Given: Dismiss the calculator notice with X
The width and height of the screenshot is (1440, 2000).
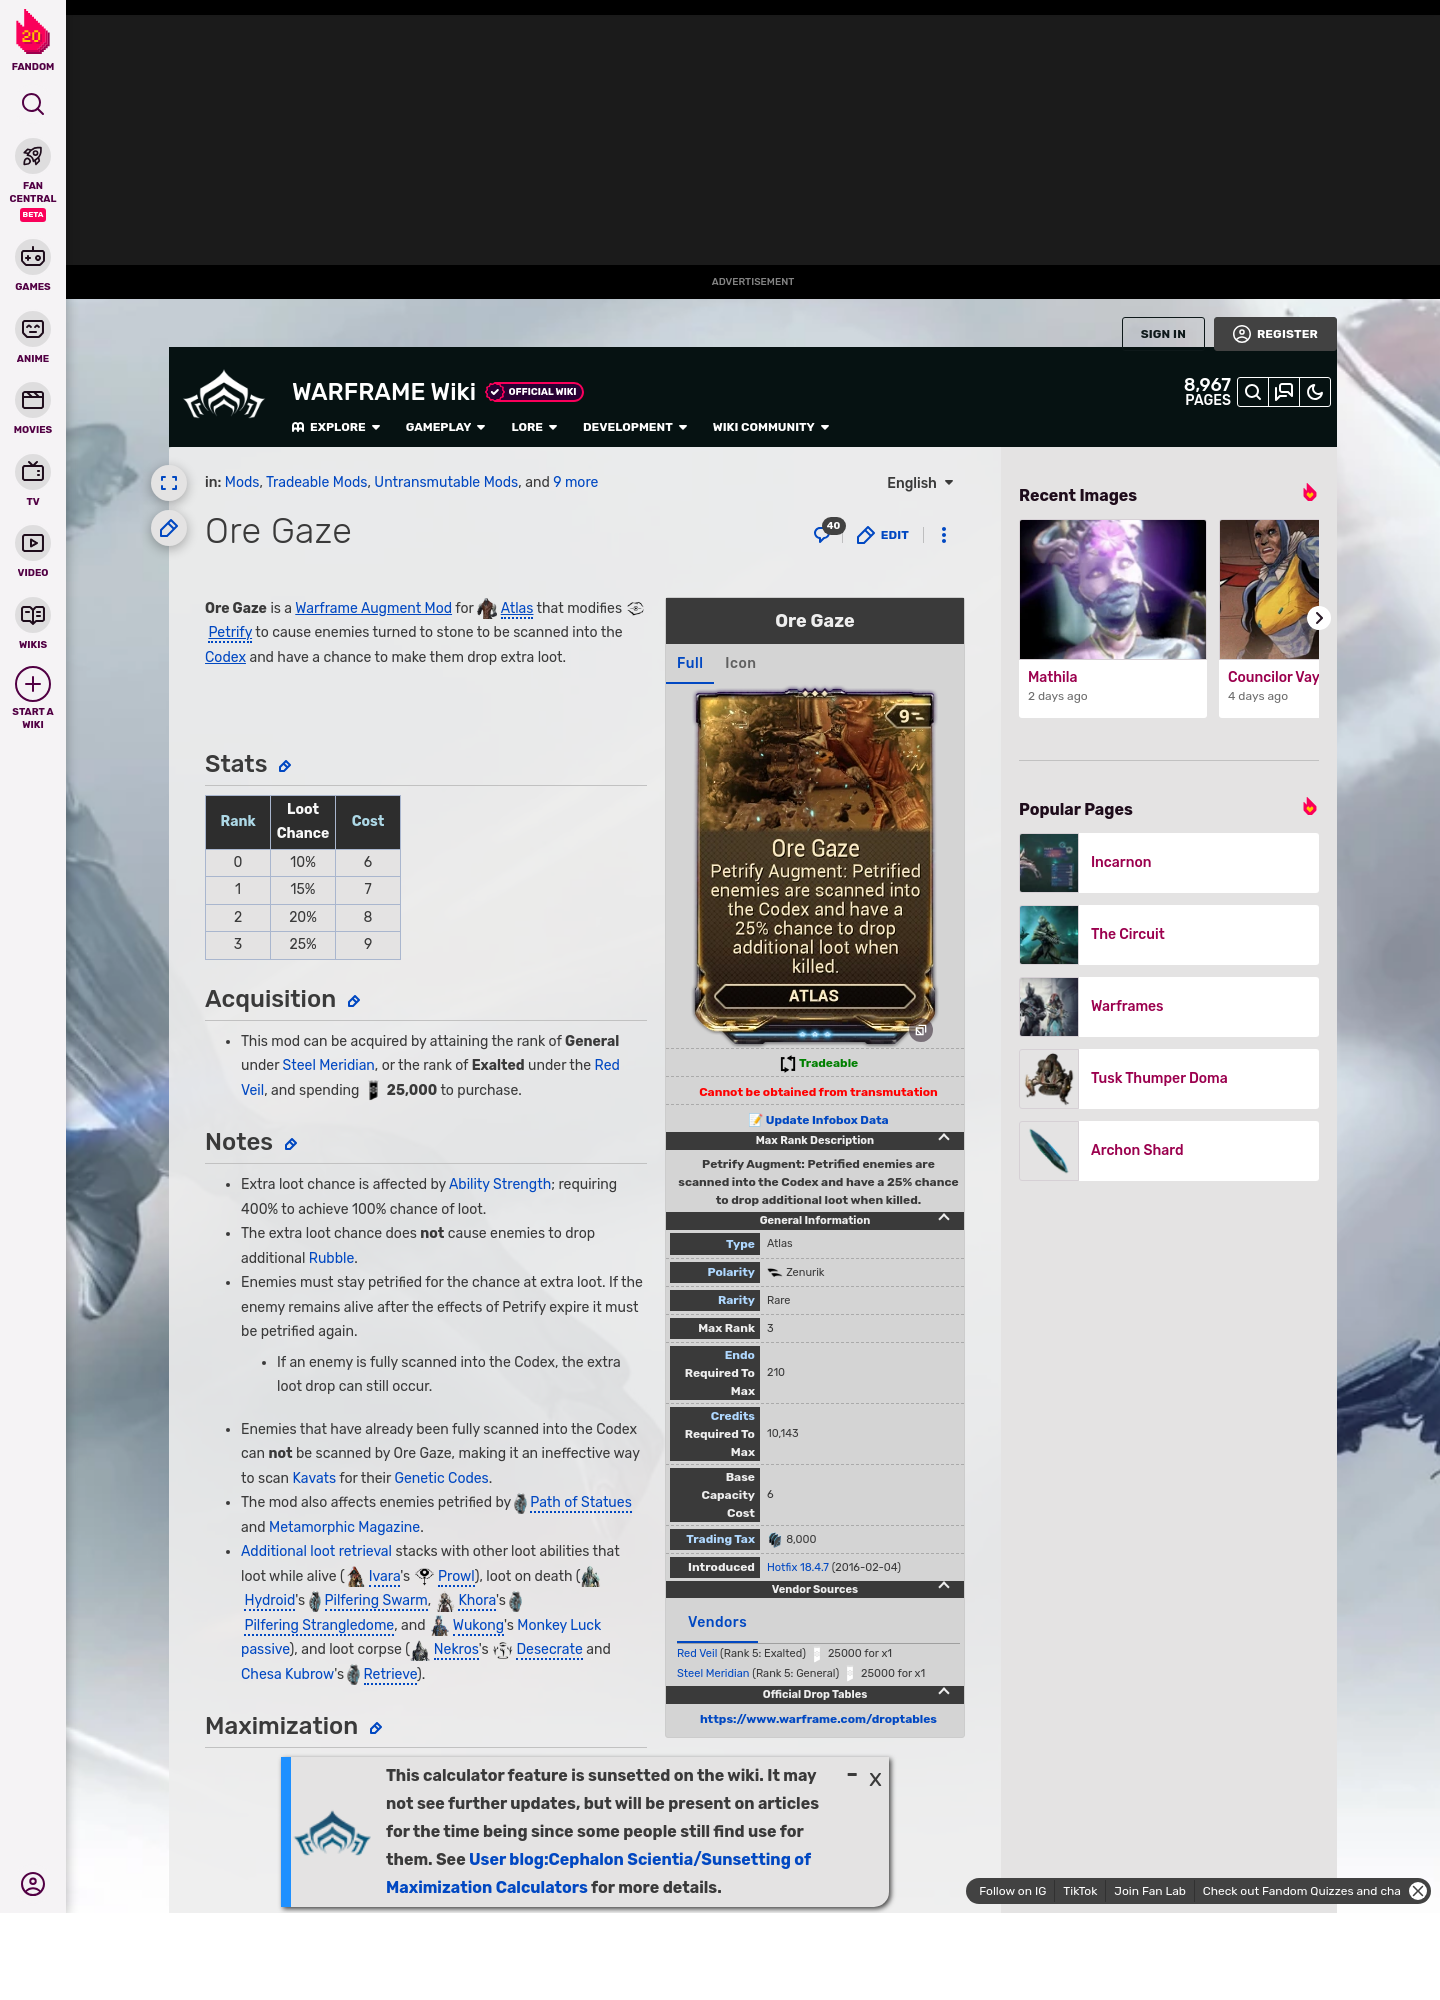Looking at the screenshot, I should (875, 1779).
